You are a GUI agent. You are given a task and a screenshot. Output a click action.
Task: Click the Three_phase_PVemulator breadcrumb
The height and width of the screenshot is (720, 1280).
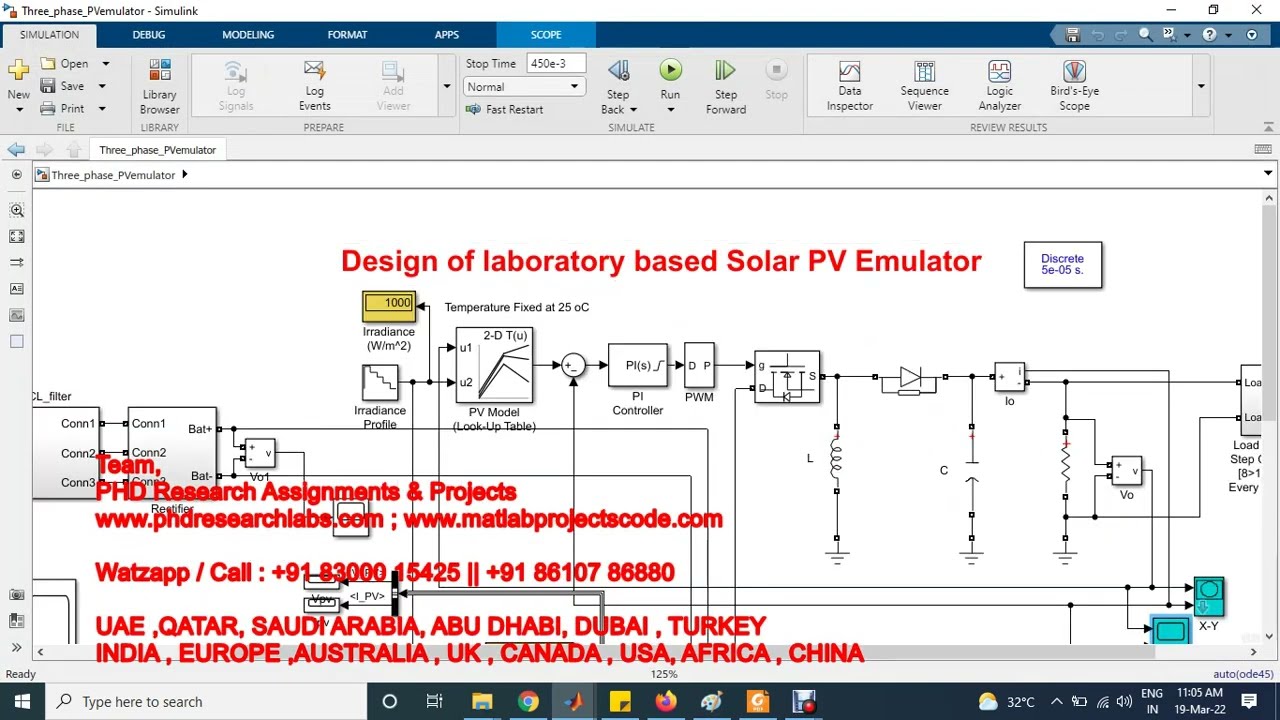click(x=113, y=175)
